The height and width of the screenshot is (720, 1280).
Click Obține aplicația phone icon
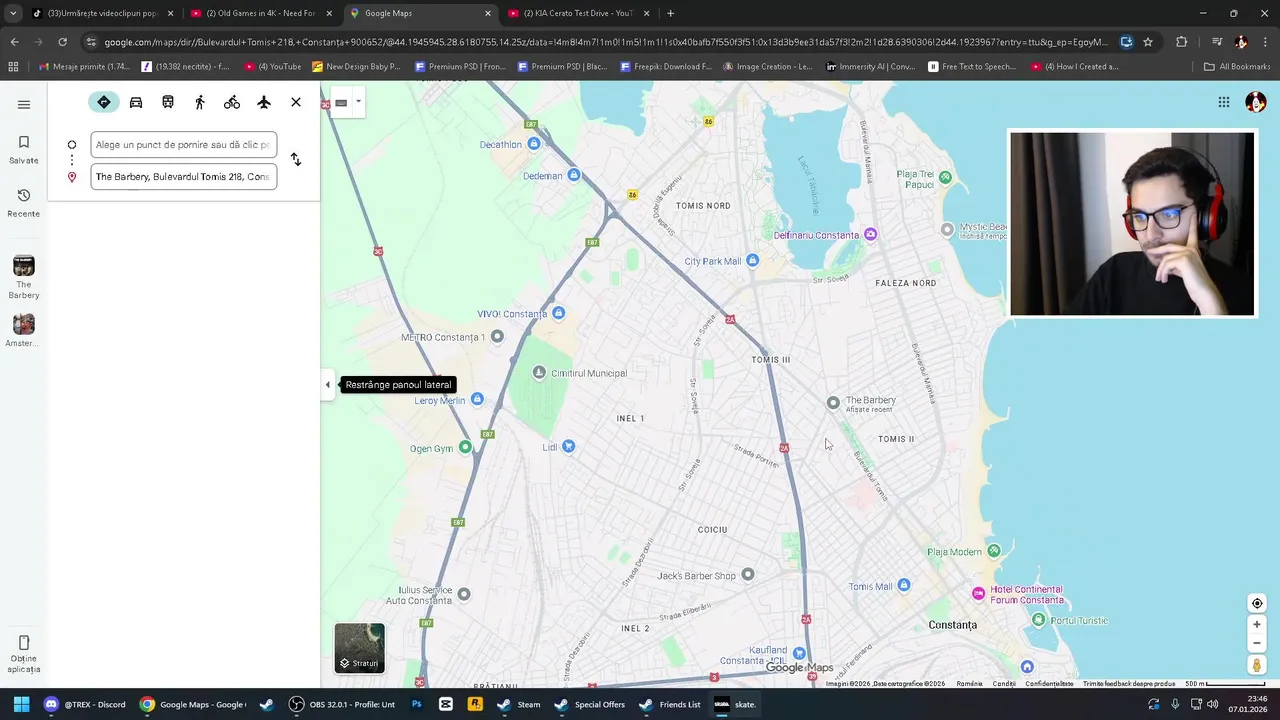click(x=24, y=642)
